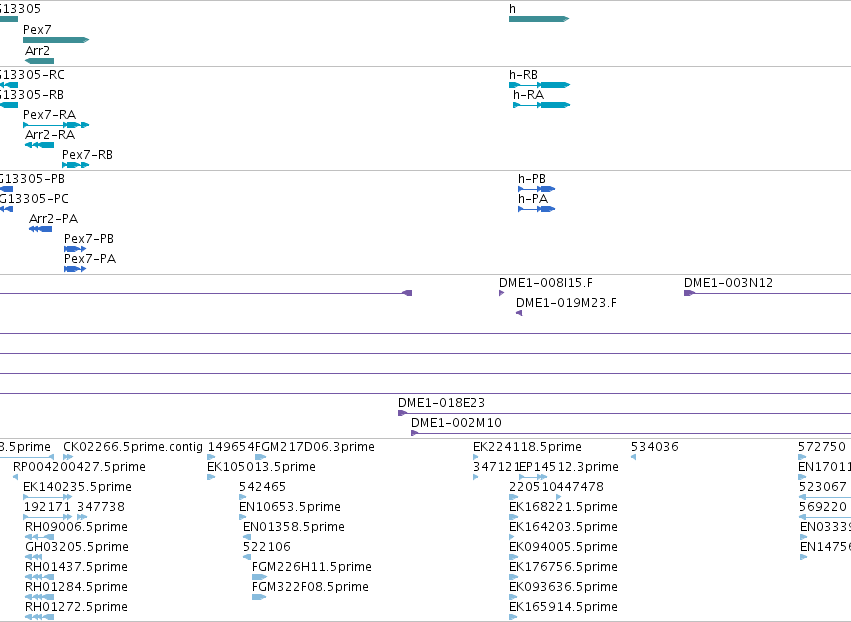Click the EK093636.5prime EST
The image size is (851, 622).
coord(513,598)
